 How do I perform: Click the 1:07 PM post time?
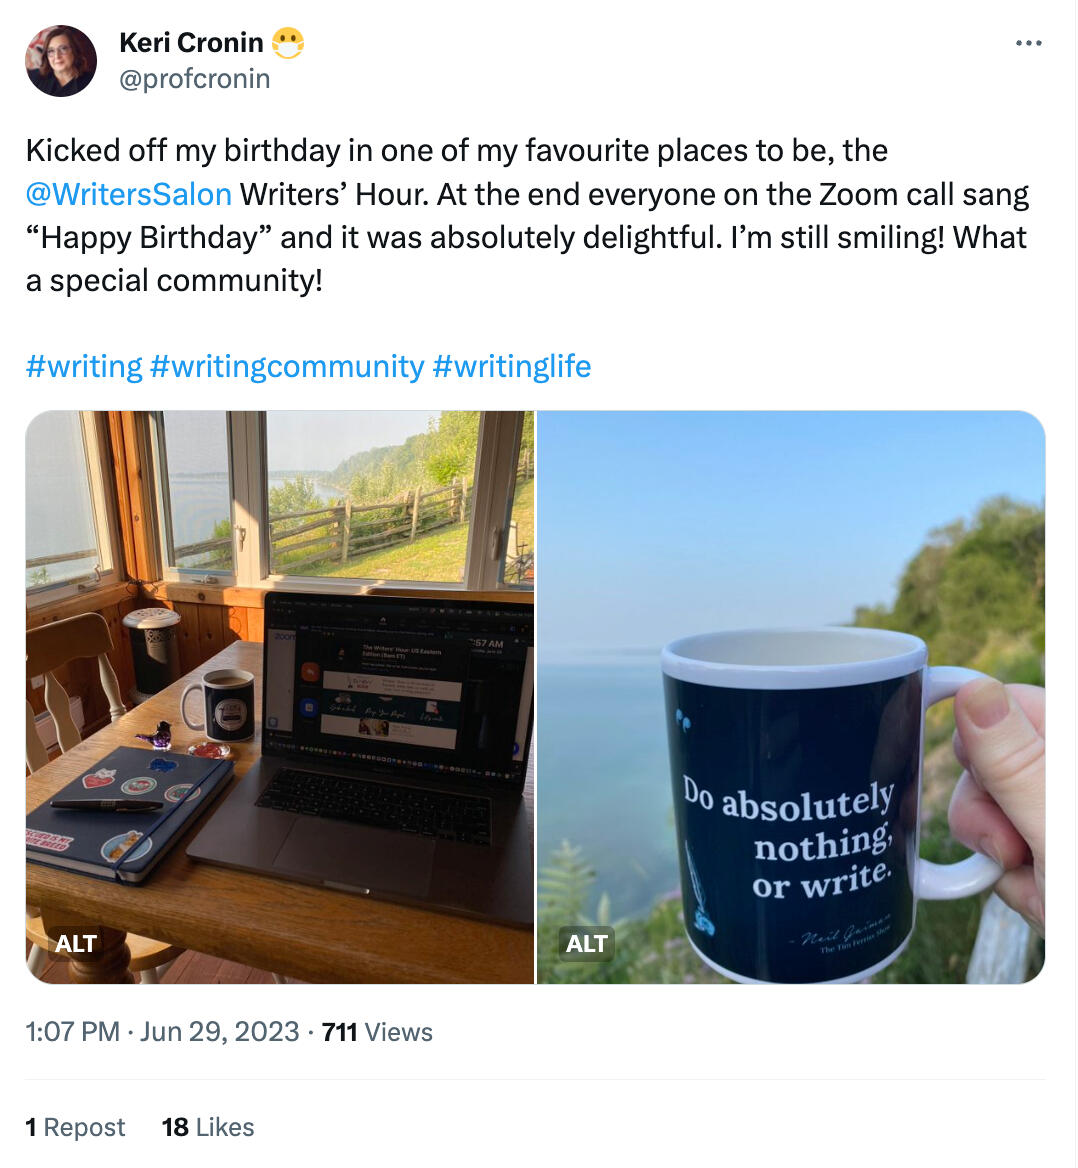click(x=72, y=1032)
